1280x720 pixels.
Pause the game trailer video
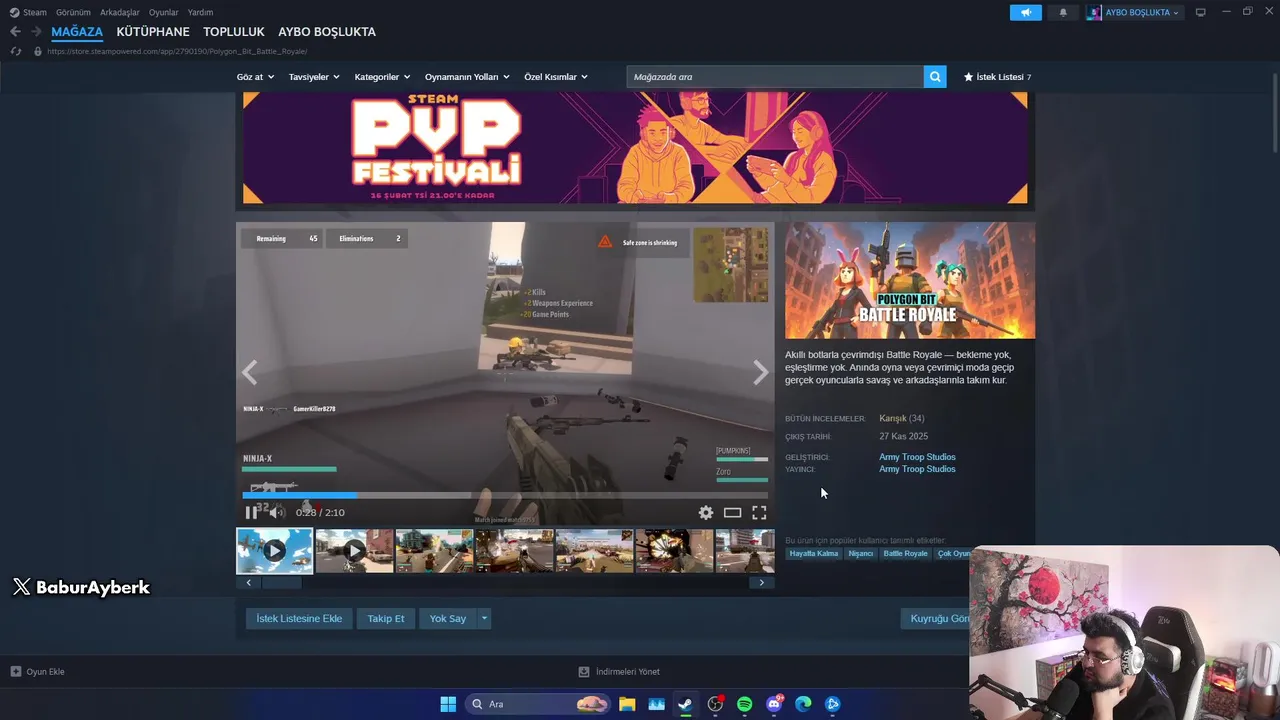(x=251, y=512)
